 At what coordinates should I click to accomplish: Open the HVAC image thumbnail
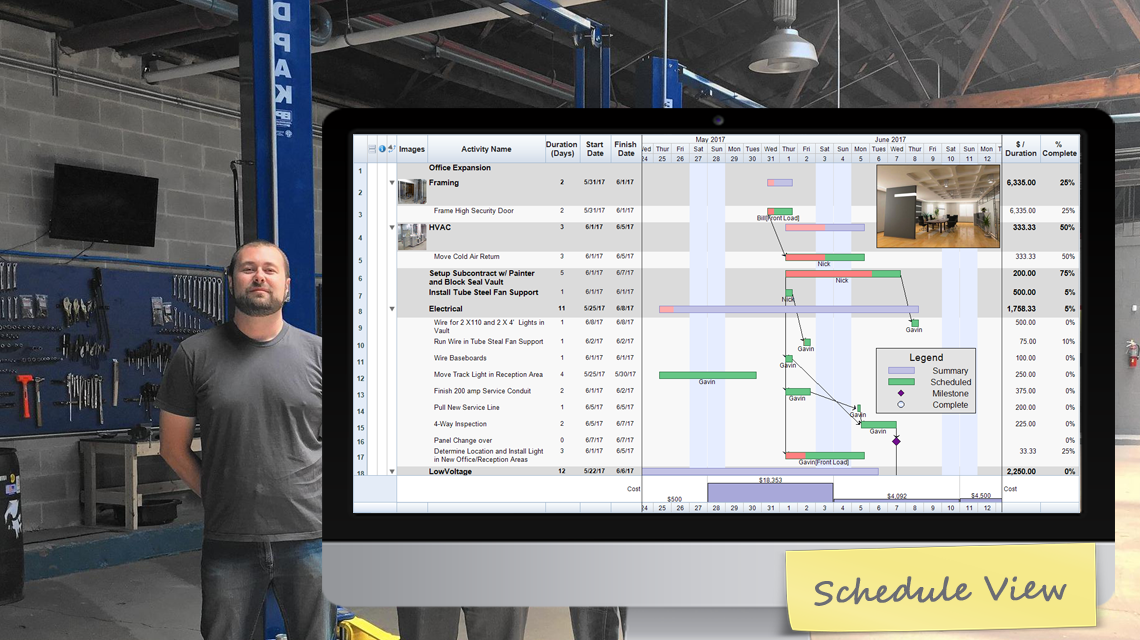tap(411, 233)
